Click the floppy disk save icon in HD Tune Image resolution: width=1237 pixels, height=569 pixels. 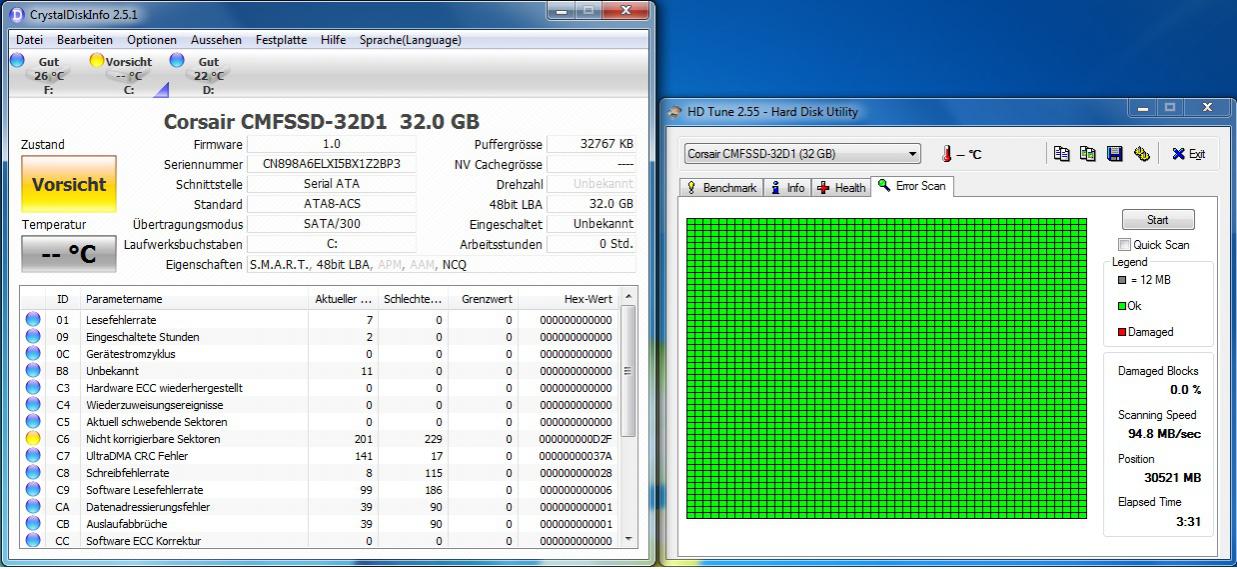coord(1115,154)
